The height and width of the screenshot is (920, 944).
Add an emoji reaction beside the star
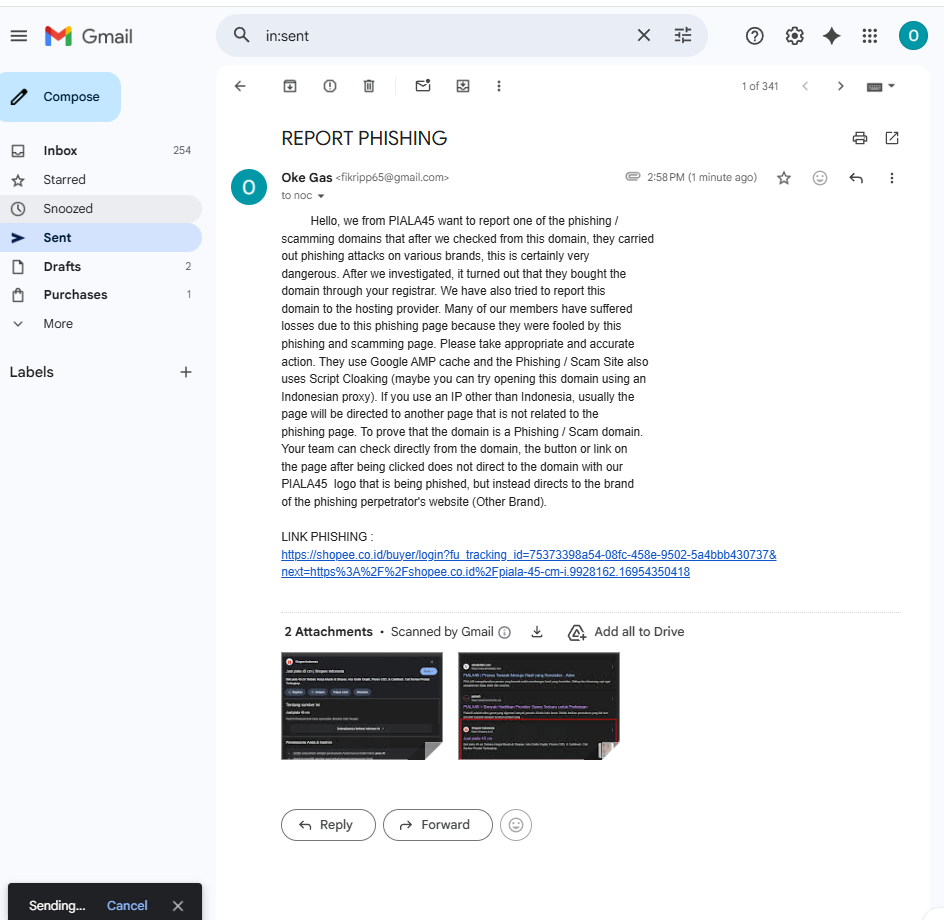[x=819, y=178]
